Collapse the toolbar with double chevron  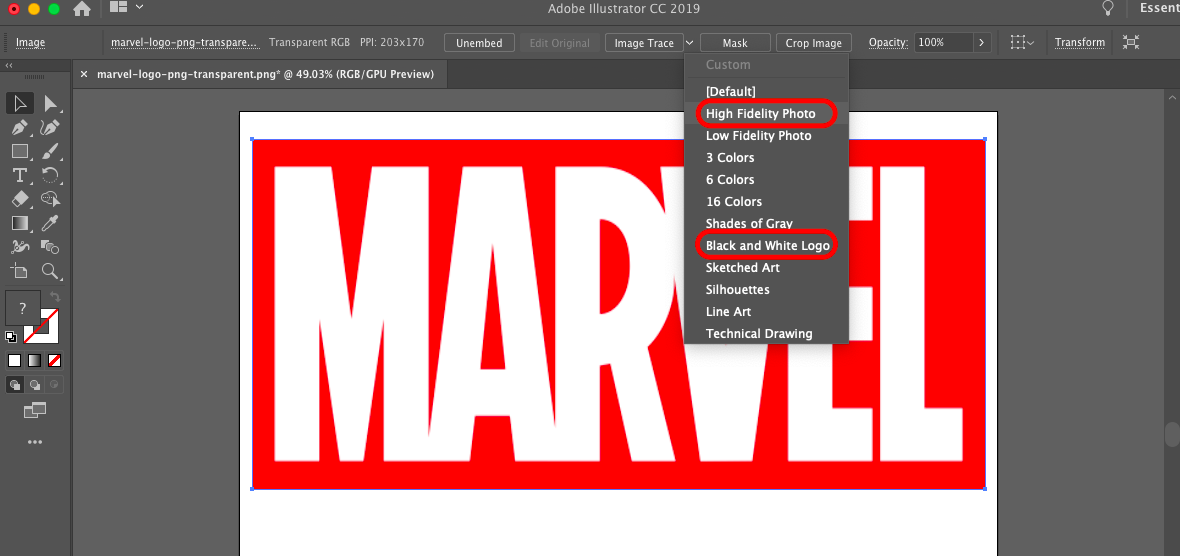coord(9,66)
